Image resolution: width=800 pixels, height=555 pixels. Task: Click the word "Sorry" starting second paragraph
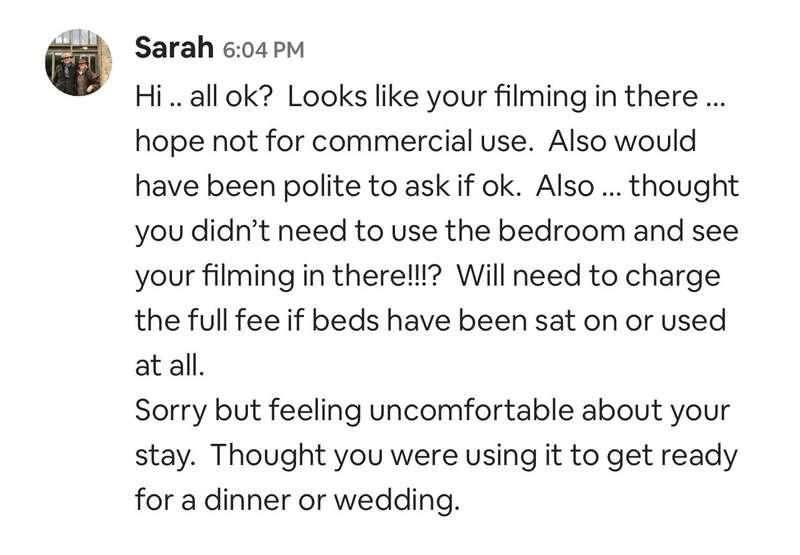pos(170,411)
